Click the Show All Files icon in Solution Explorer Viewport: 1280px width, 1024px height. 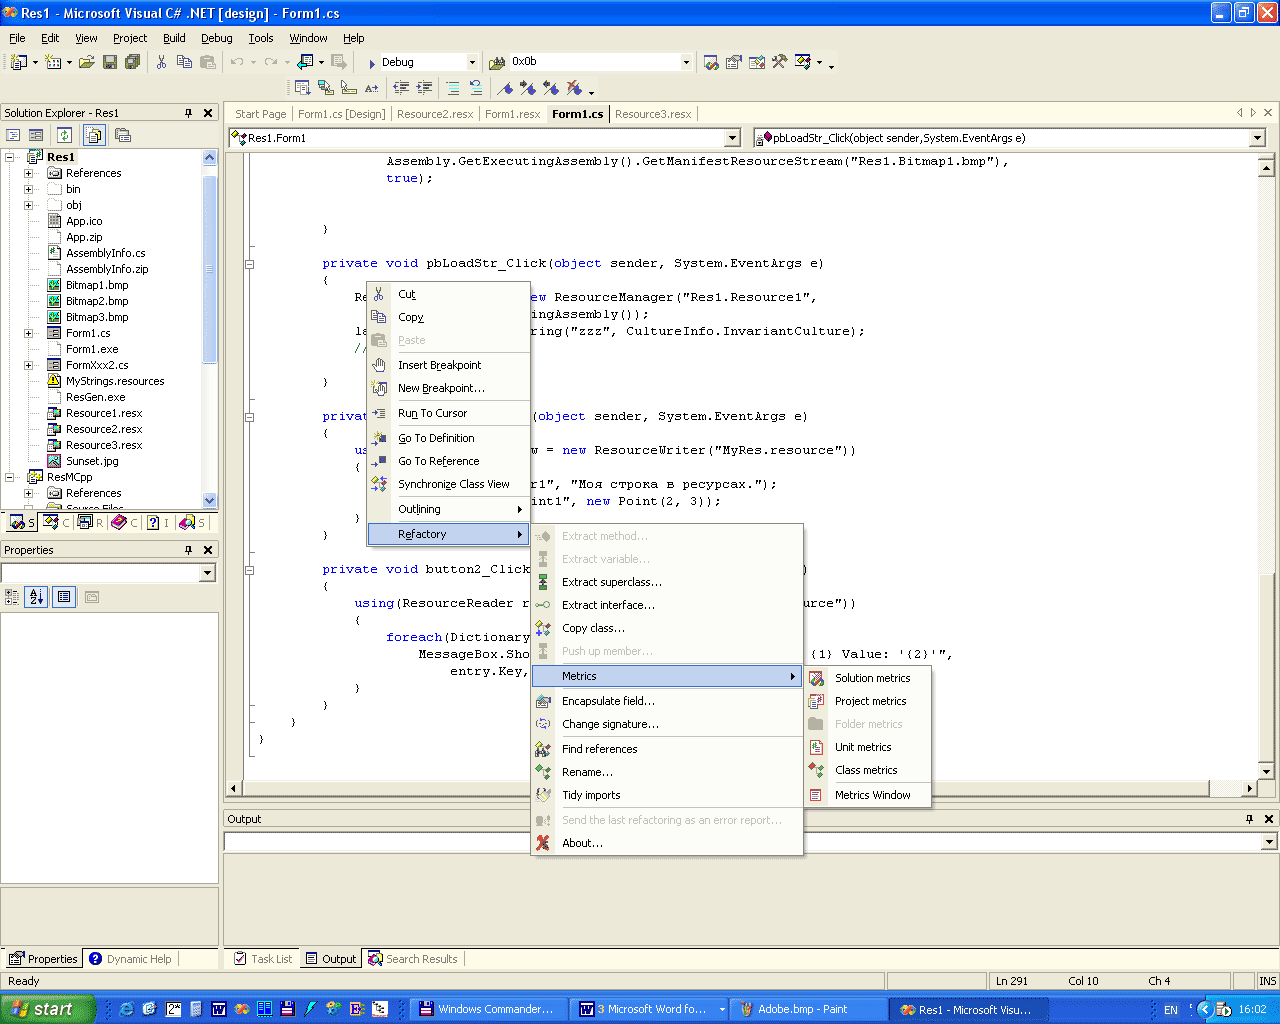coord(94,135)
